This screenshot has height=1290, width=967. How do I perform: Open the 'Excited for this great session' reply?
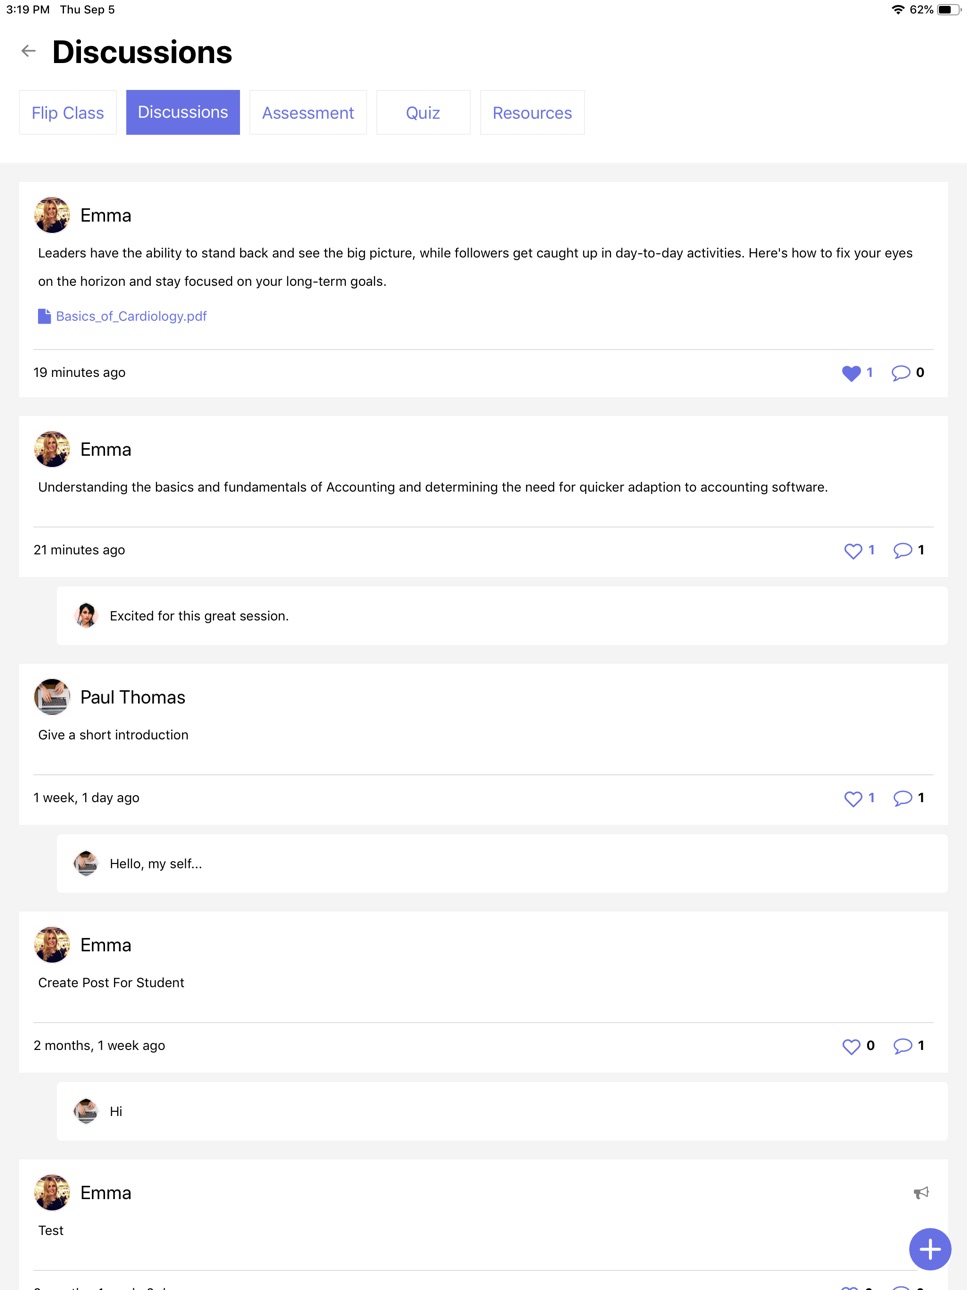tap(502, 616)
